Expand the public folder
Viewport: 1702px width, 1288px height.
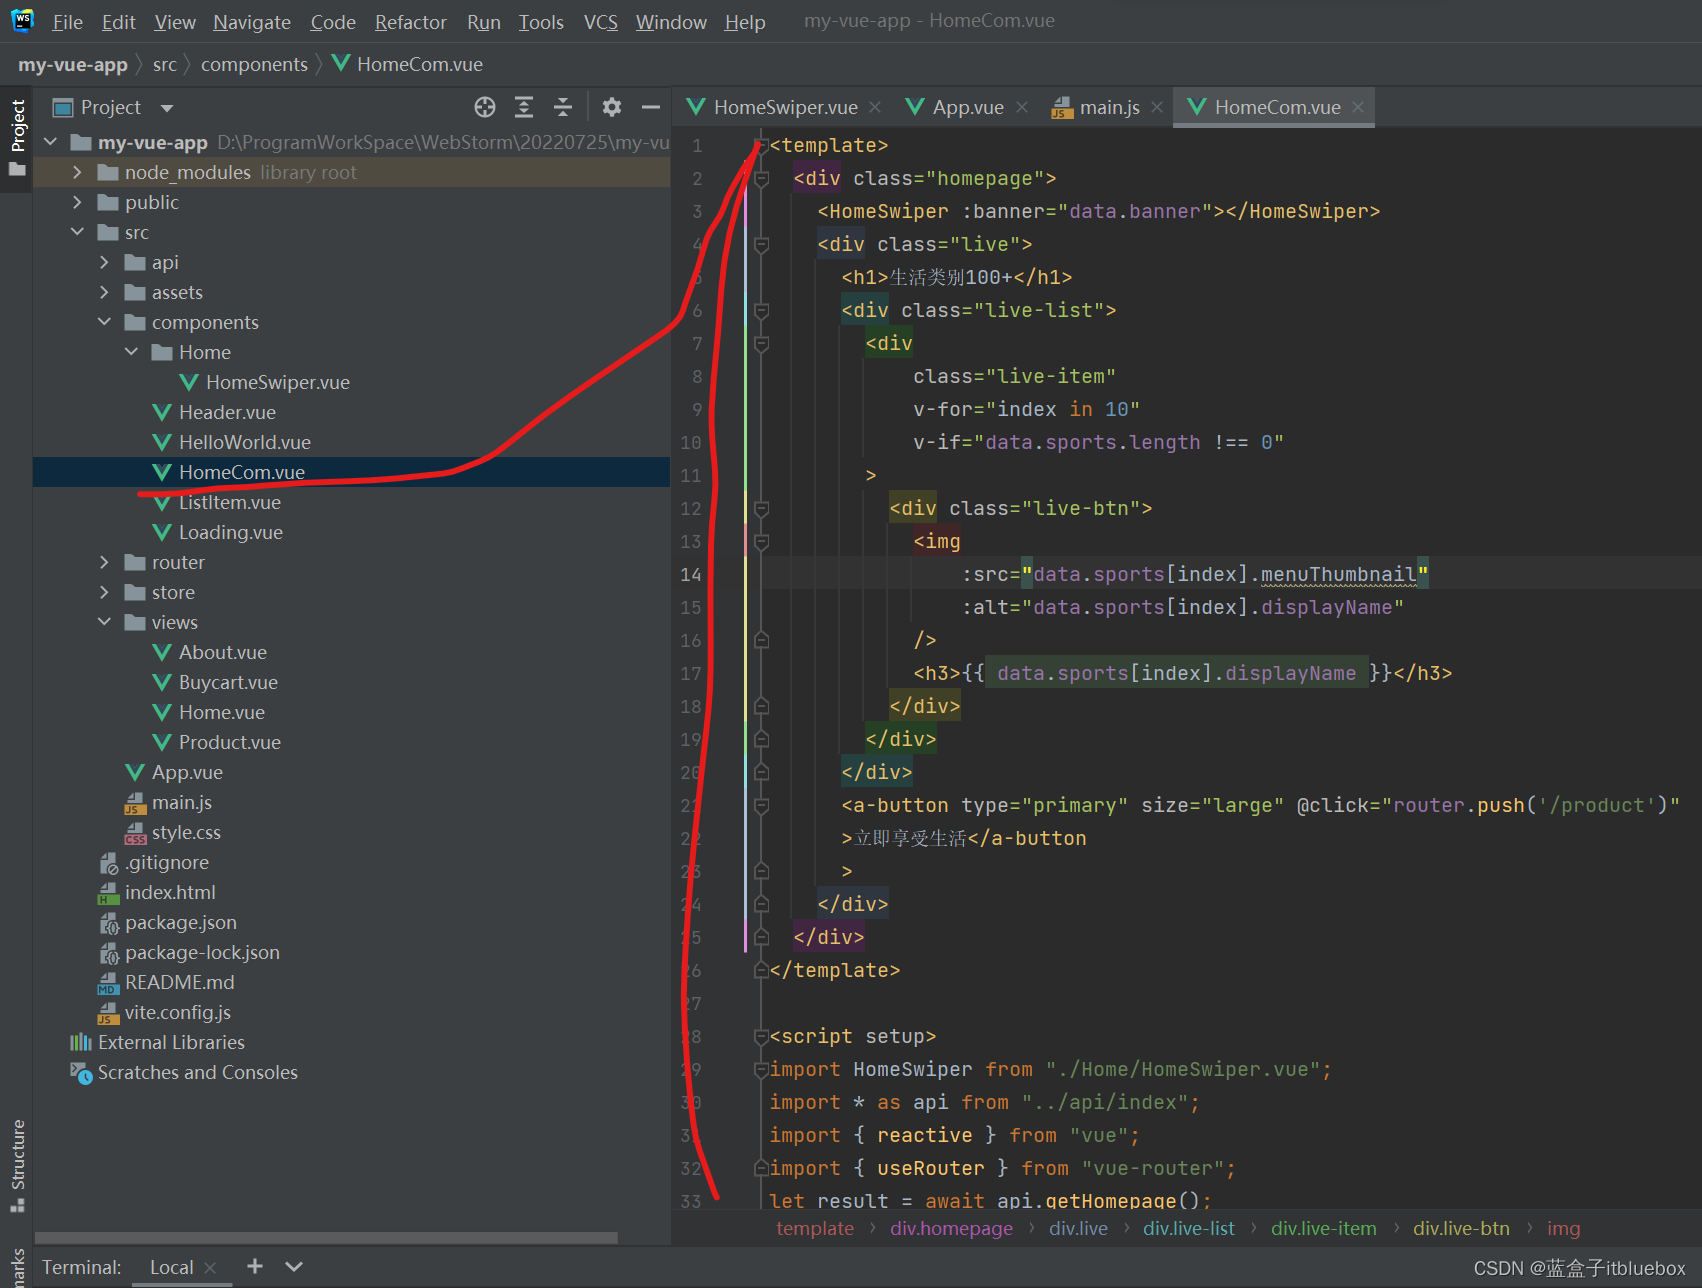tap(77, 202)
